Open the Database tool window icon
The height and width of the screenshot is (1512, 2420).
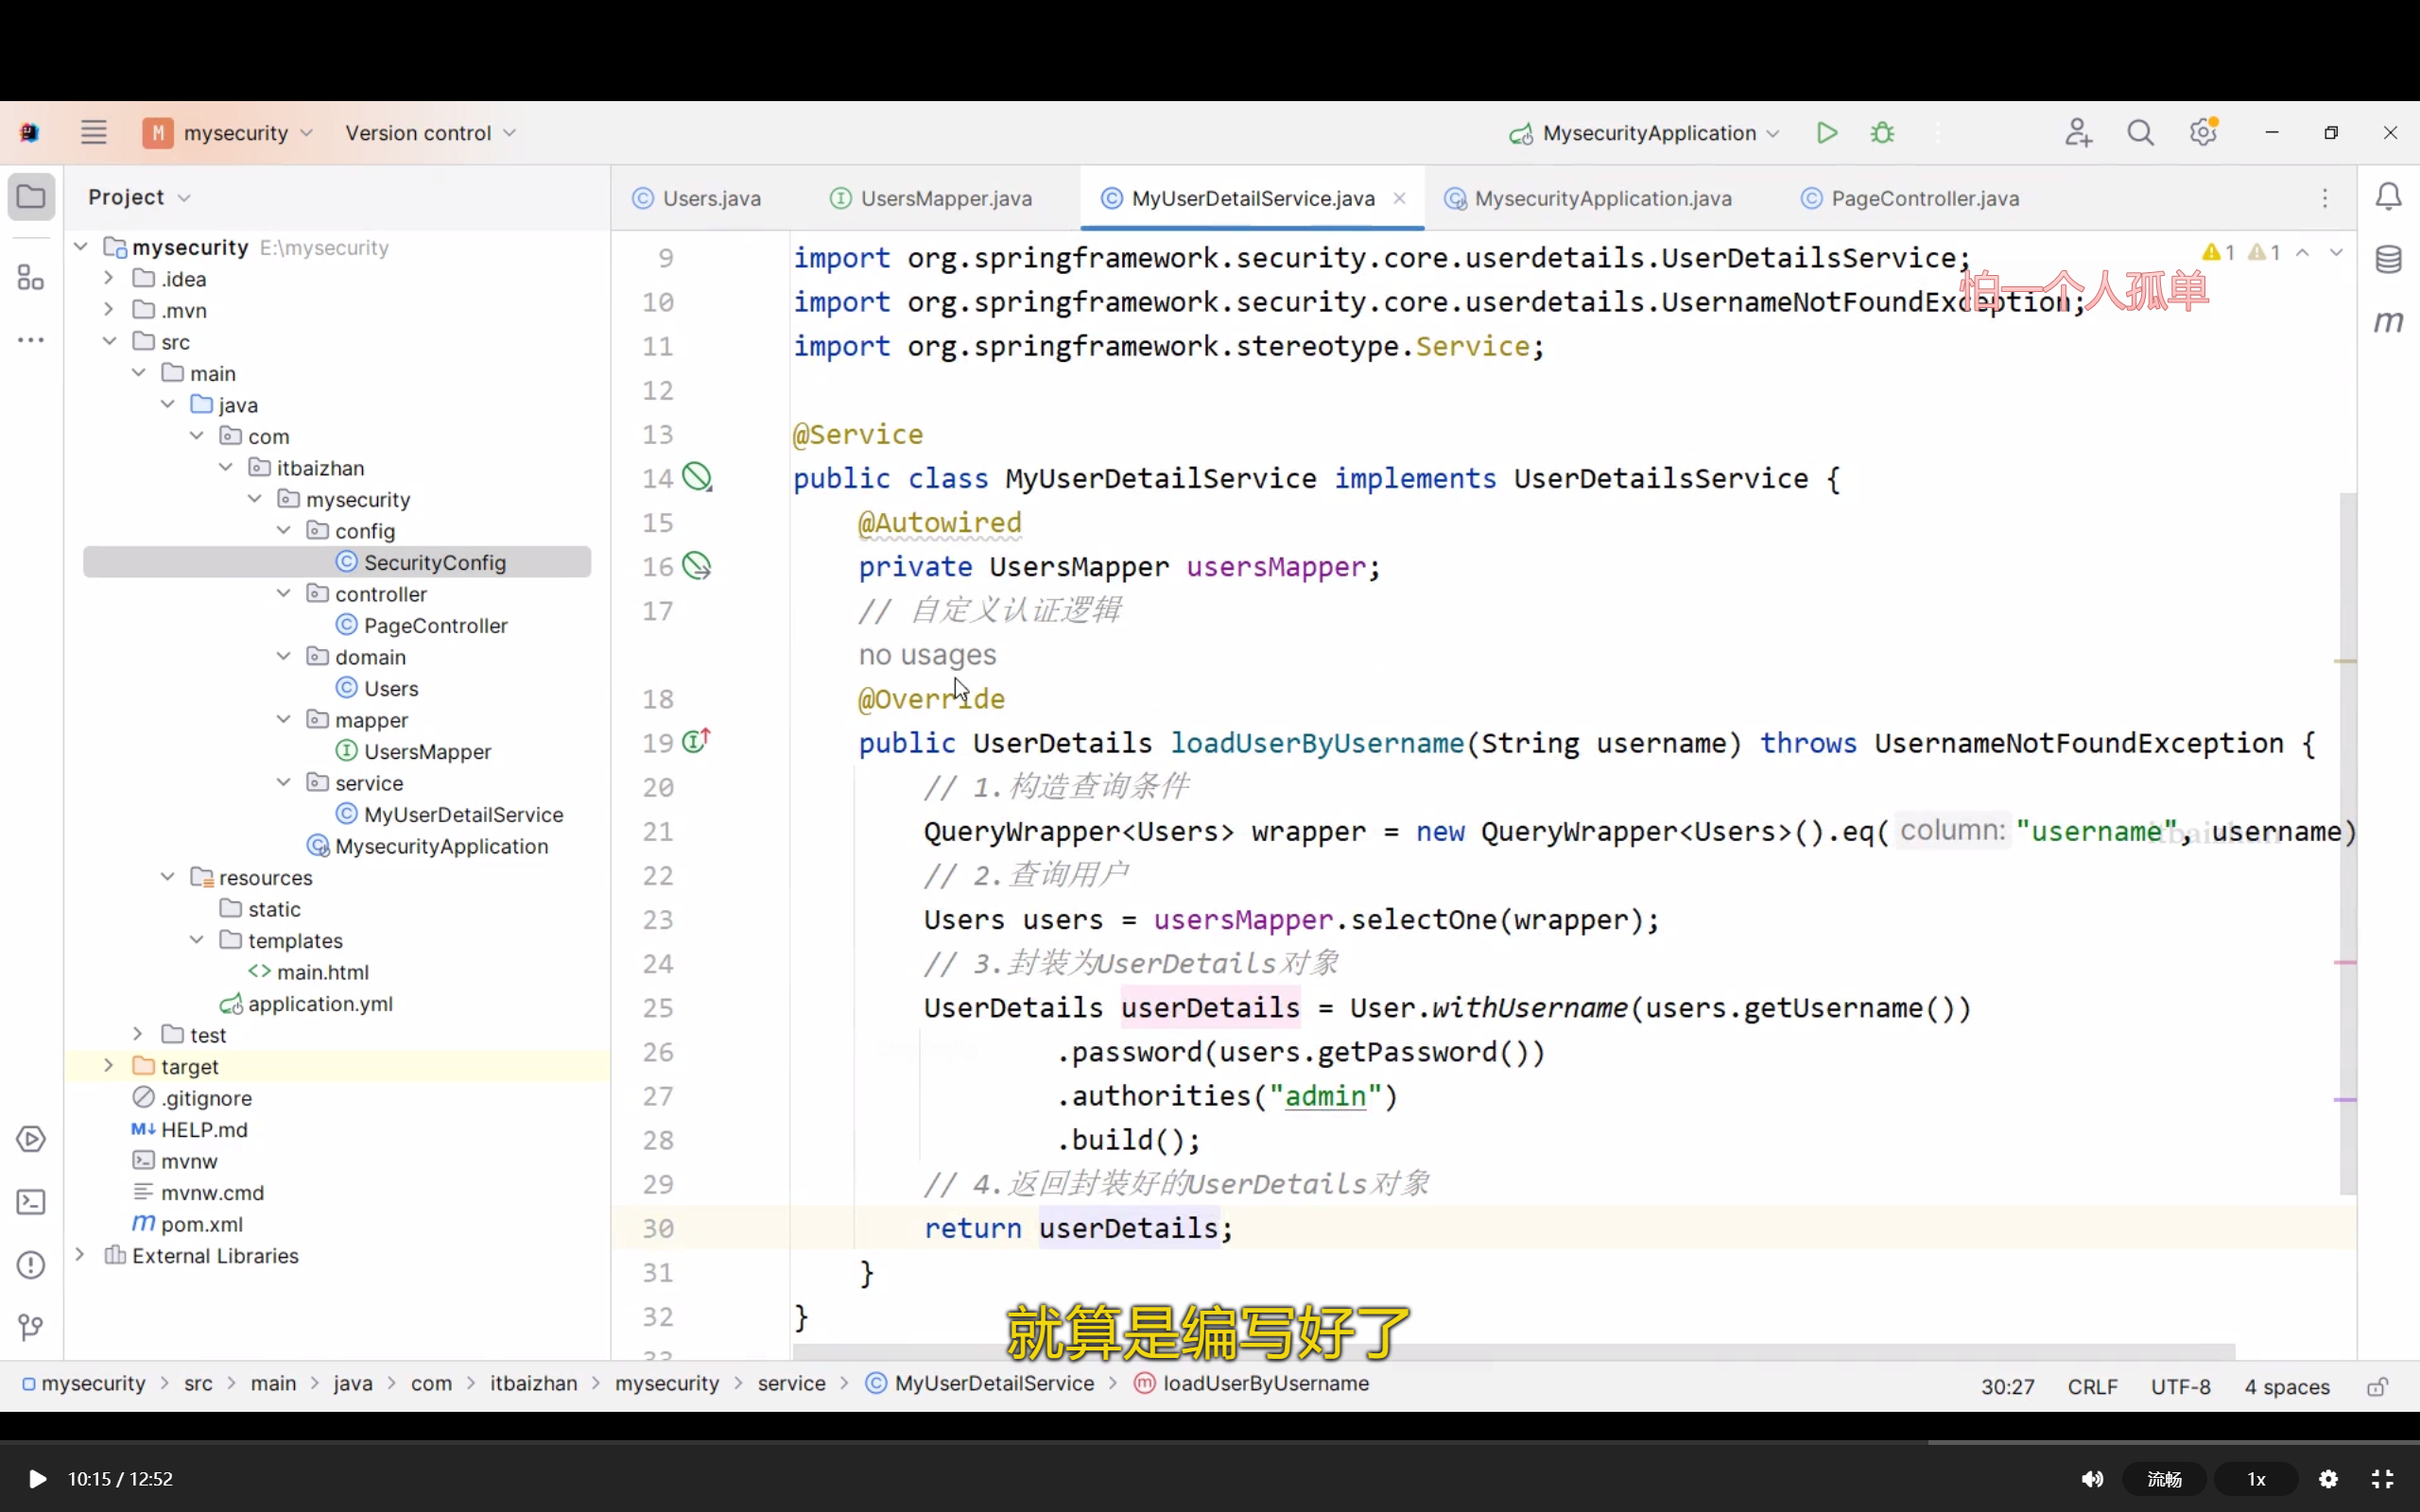pos(2388,260)
